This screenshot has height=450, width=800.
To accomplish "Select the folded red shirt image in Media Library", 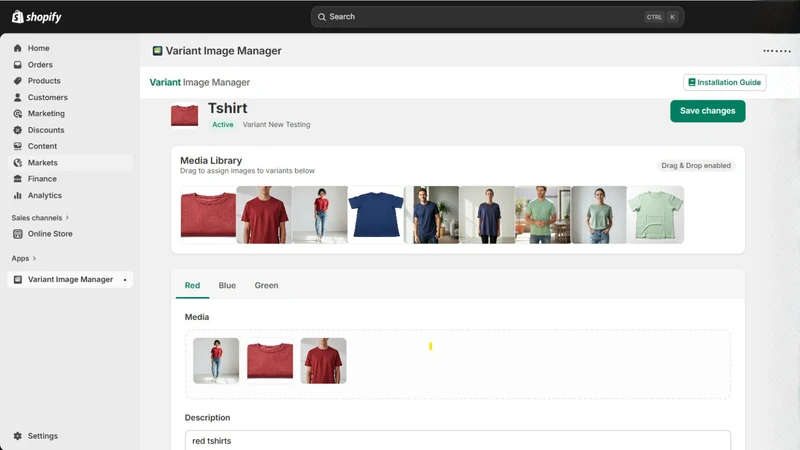I will tap(208, 215).
